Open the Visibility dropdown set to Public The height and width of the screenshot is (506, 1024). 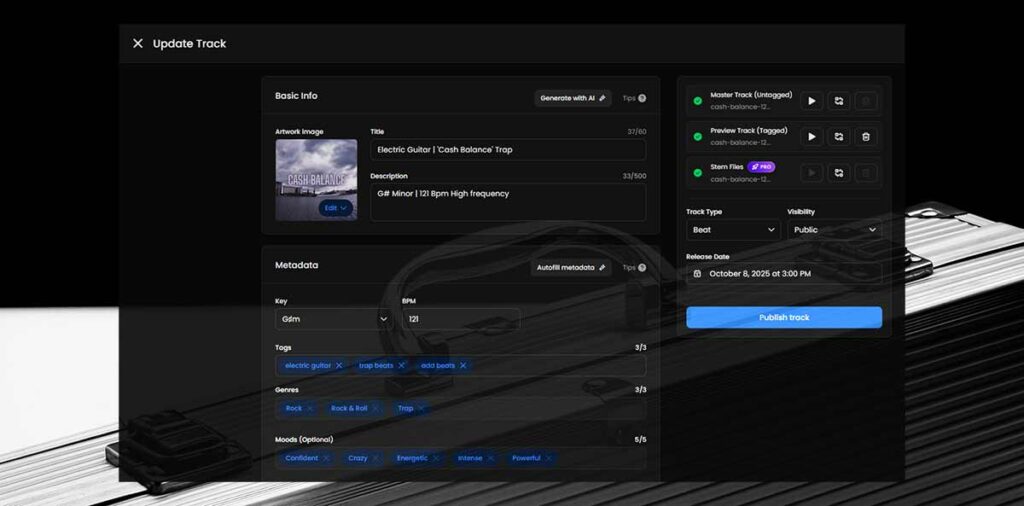(x=833, y=230)
